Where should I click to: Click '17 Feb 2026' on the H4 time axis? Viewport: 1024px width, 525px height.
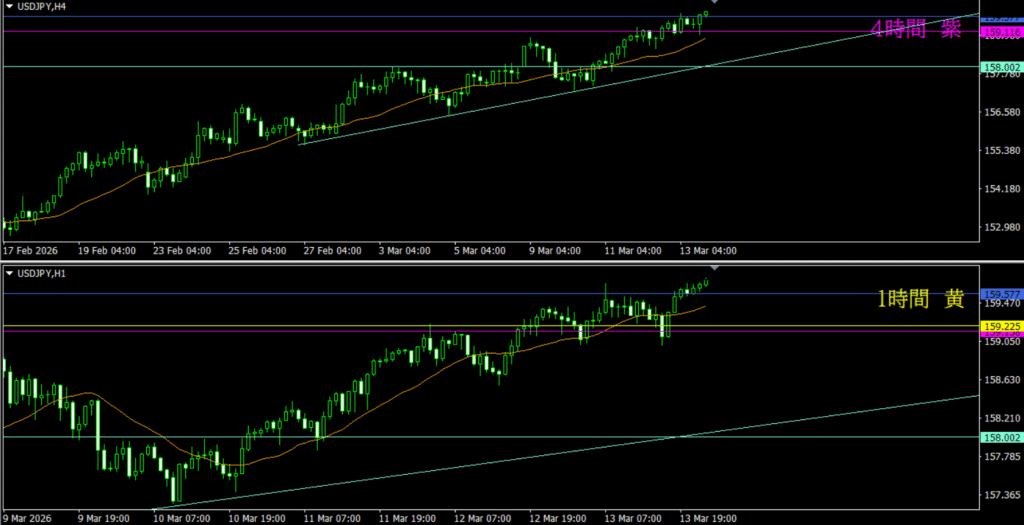point(32,250)
